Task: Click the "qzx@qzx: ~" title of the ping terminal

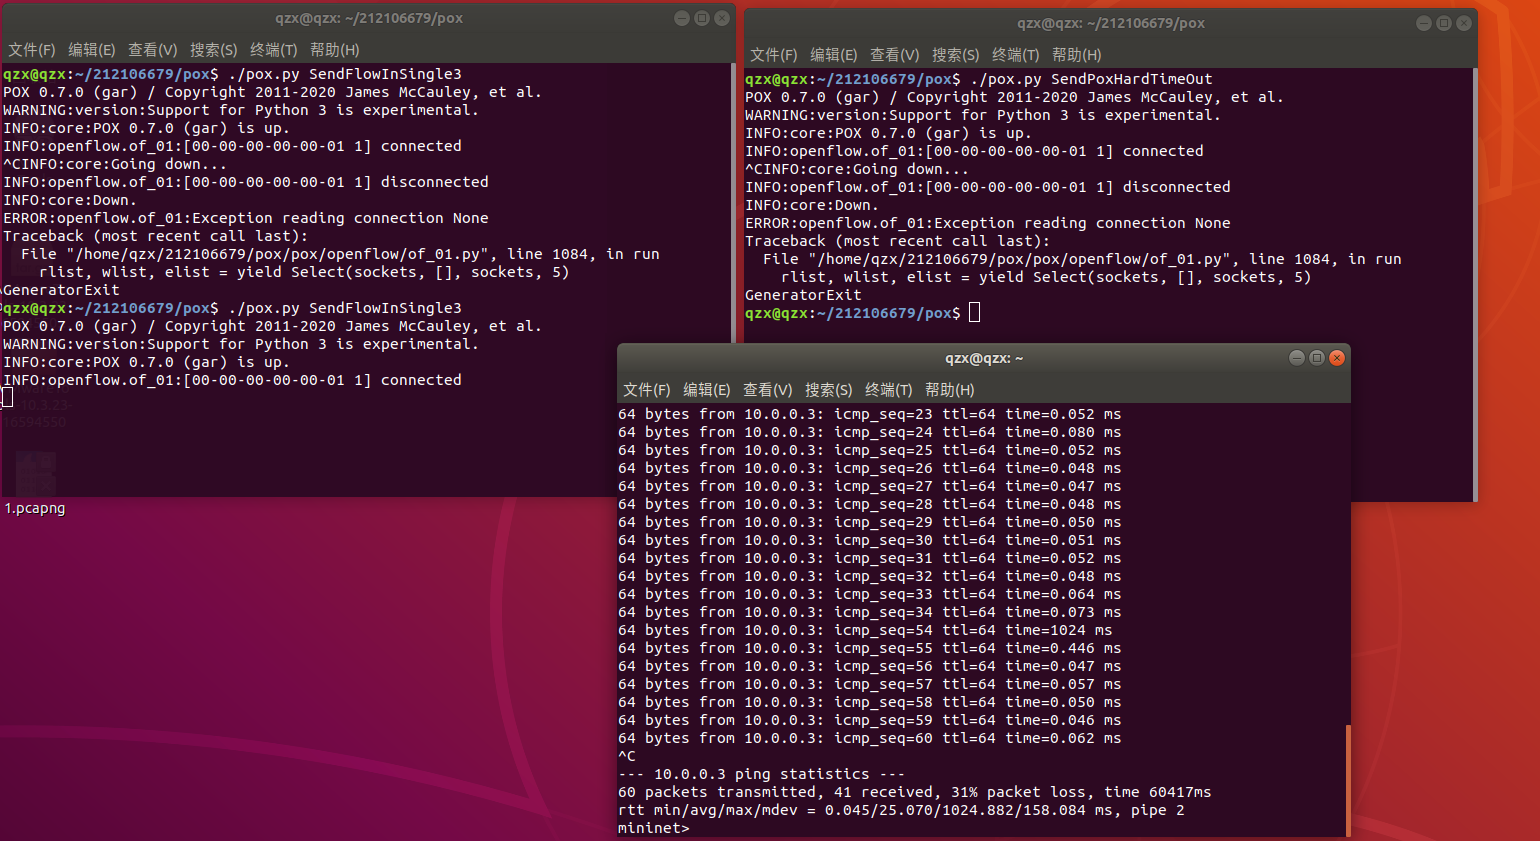Action: (x=984, y=358)
